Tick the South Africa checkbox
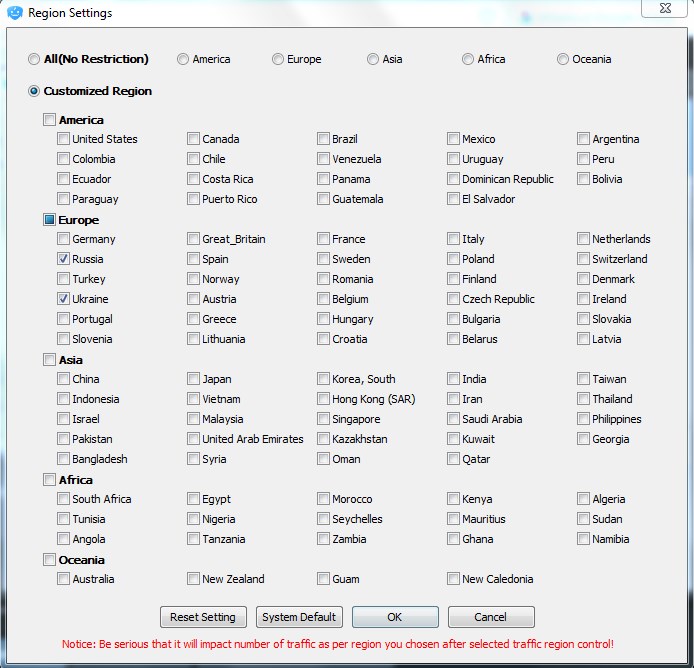694x668 pixels. (64, 499)
